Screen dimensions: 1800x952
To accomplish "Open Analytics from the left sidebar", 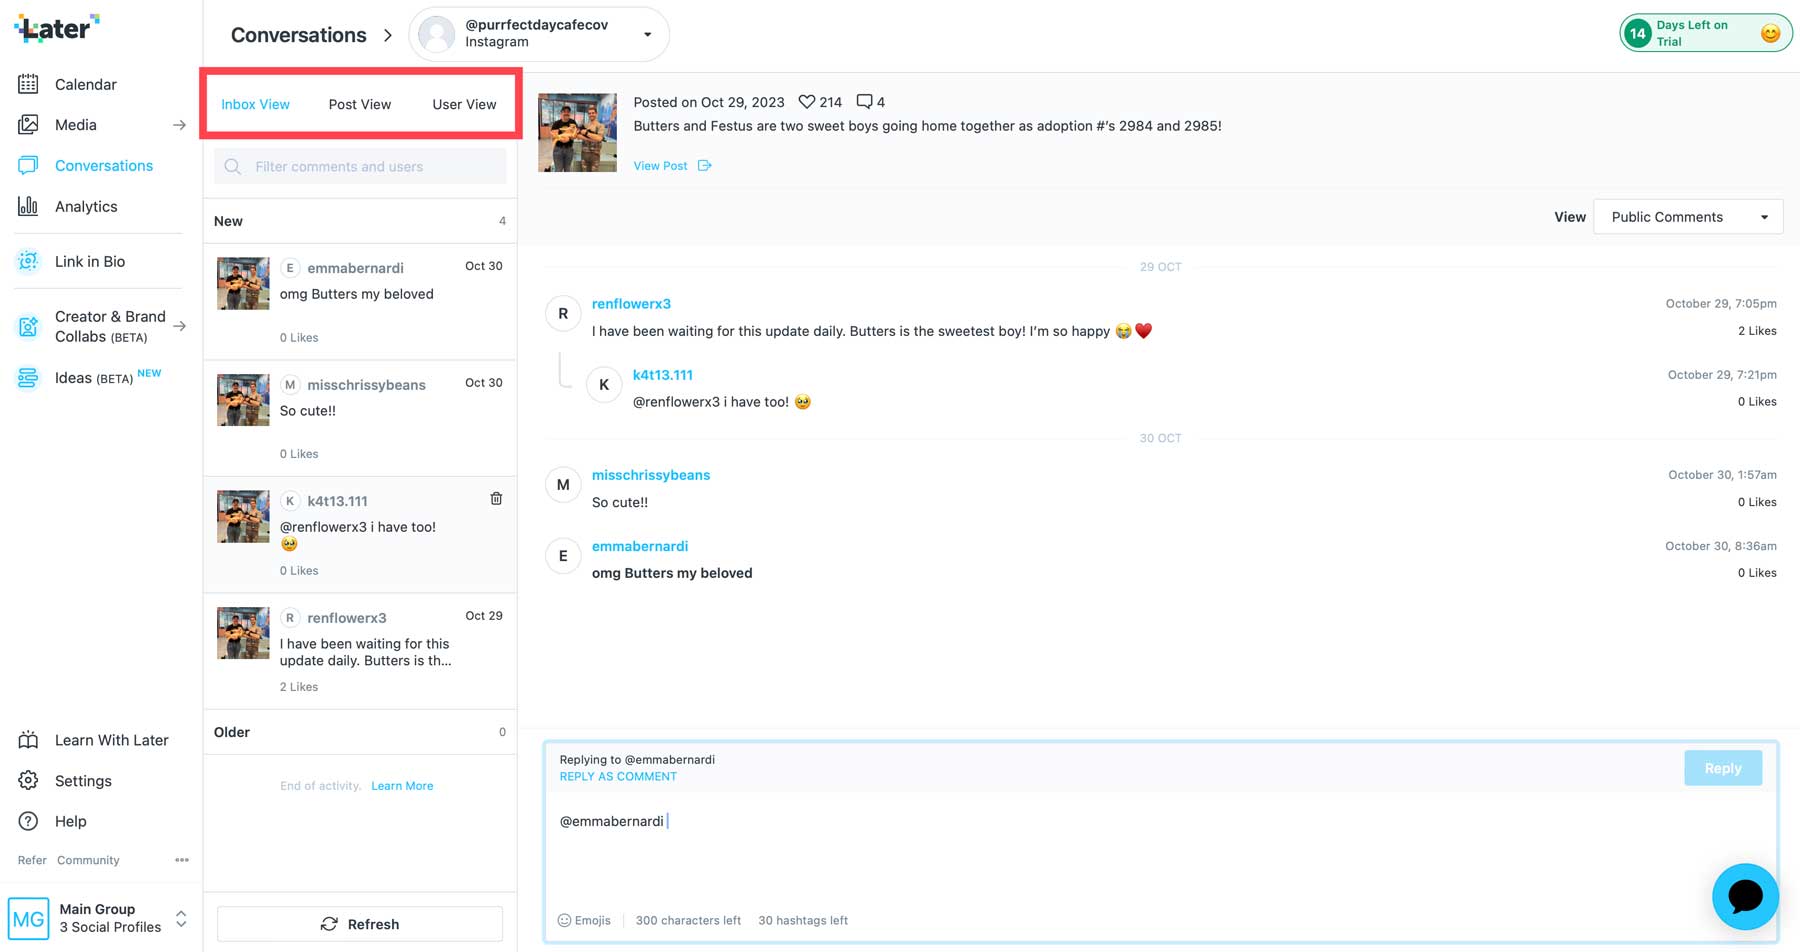I will (x=85, y=206).
